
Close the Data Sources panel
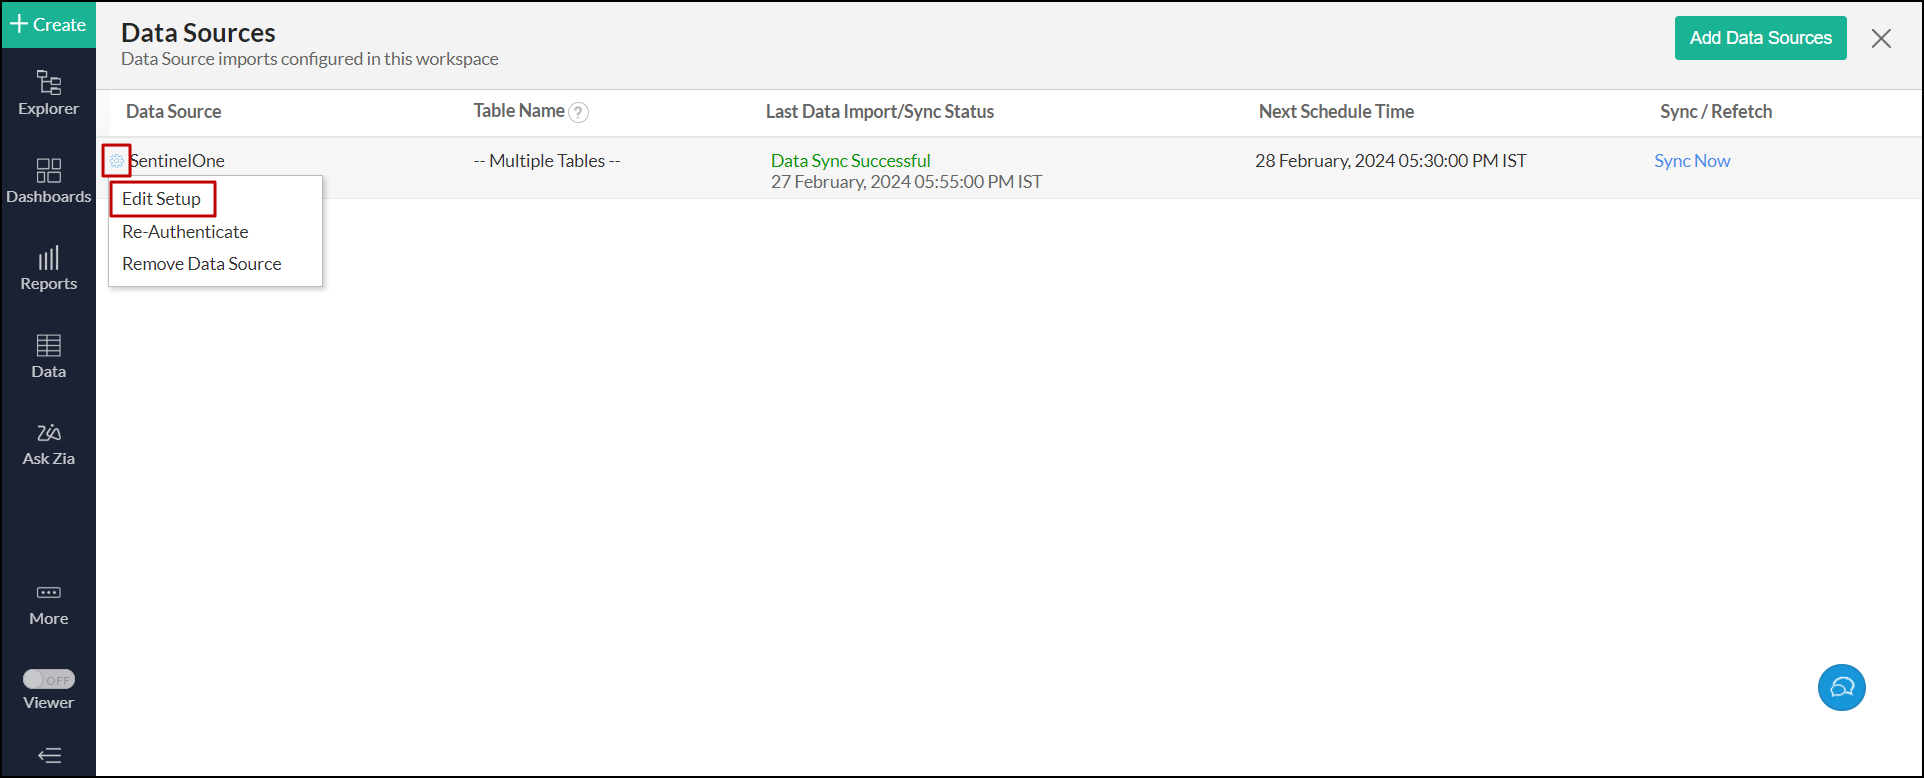pyautogui.click(x=1881, y=39)
